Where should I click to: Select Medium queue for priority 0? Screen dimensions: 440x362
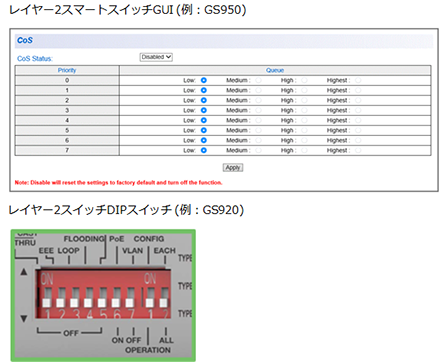pos(258,80)
